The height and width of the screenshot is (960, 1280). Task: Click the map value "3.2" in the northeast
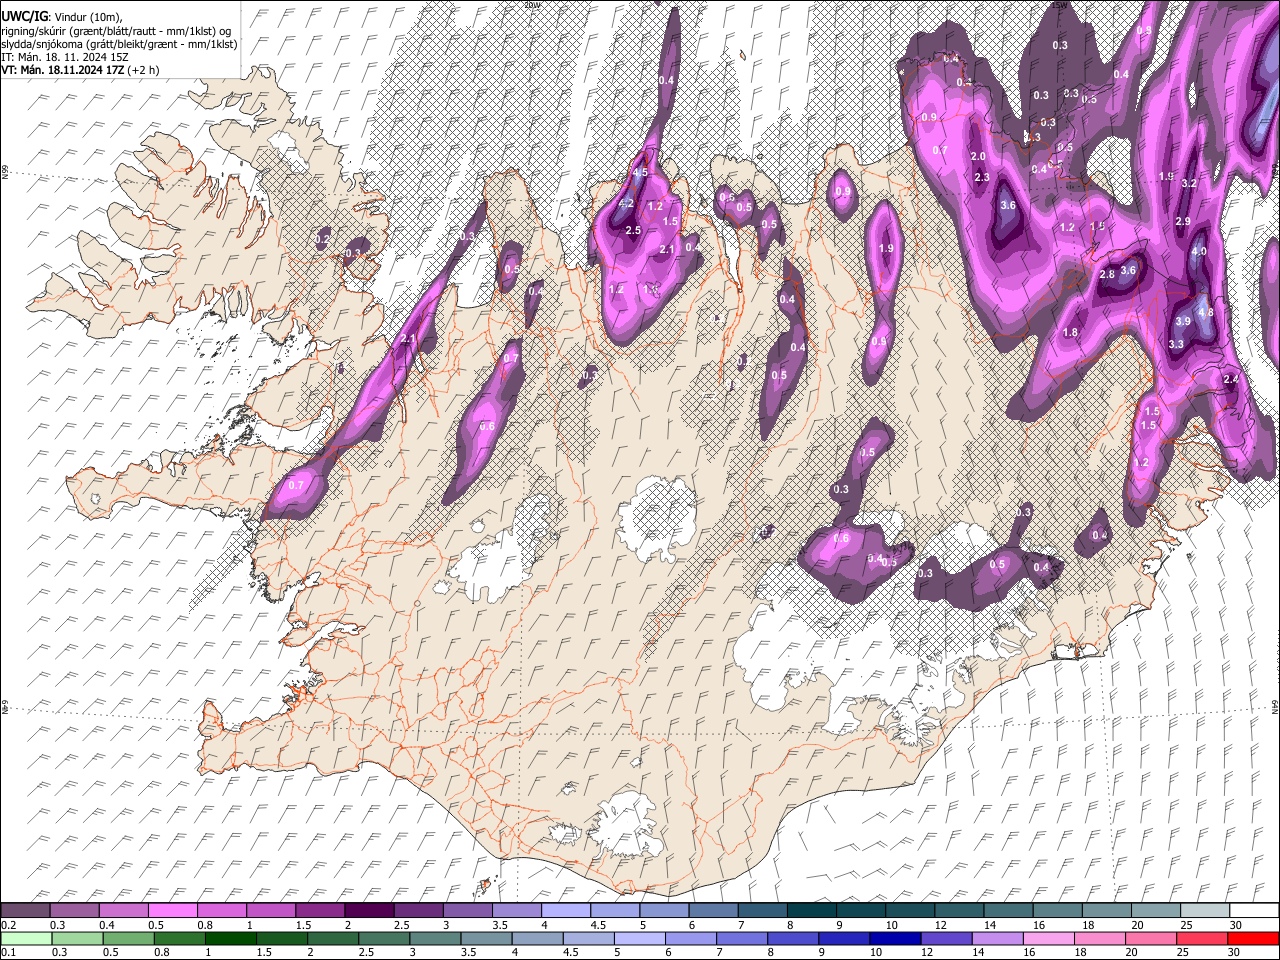[x=1189, y=184]
